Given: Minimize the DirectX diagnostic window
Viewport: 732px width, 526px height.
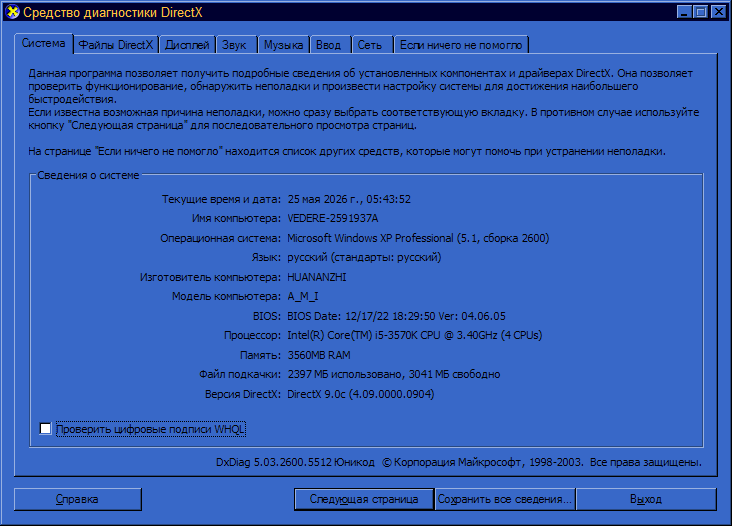Looking at the screenshot, I should pyautogui.click(x=684, y=12).
